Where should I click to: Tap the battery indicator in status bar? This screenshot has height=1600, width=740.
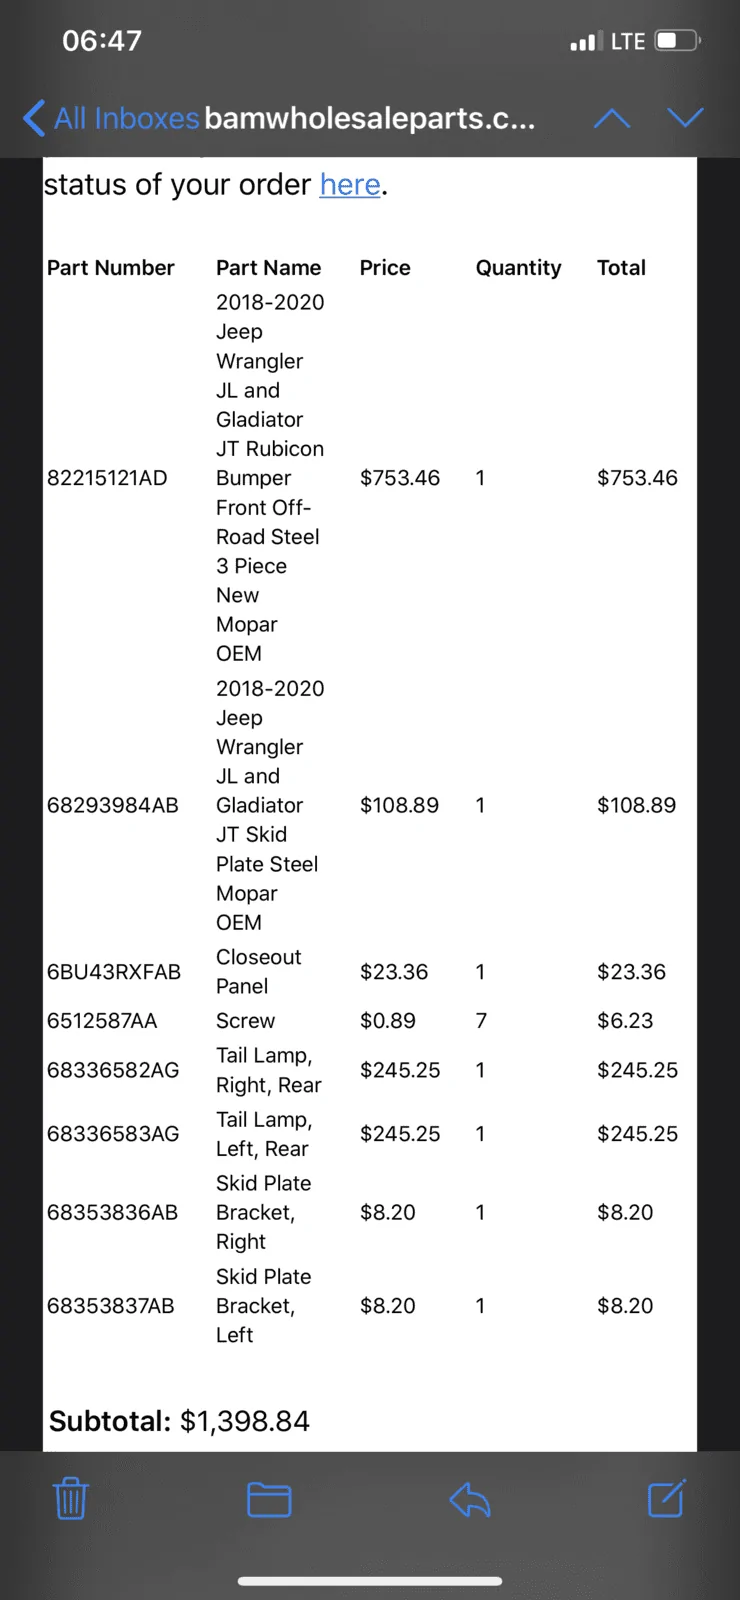pos(678,41)
